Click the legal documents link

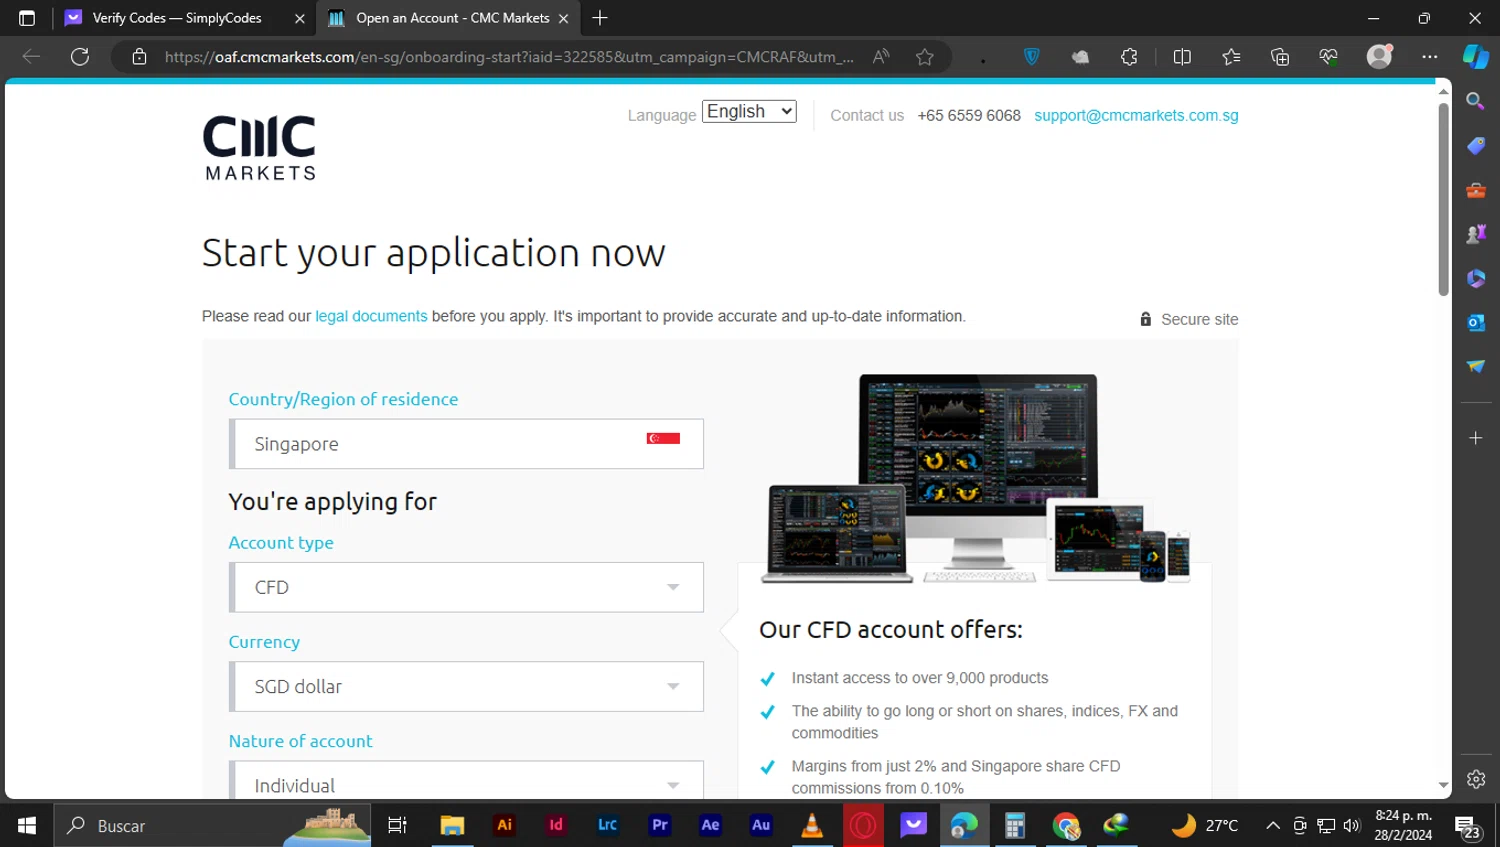(x=371, y=316)
